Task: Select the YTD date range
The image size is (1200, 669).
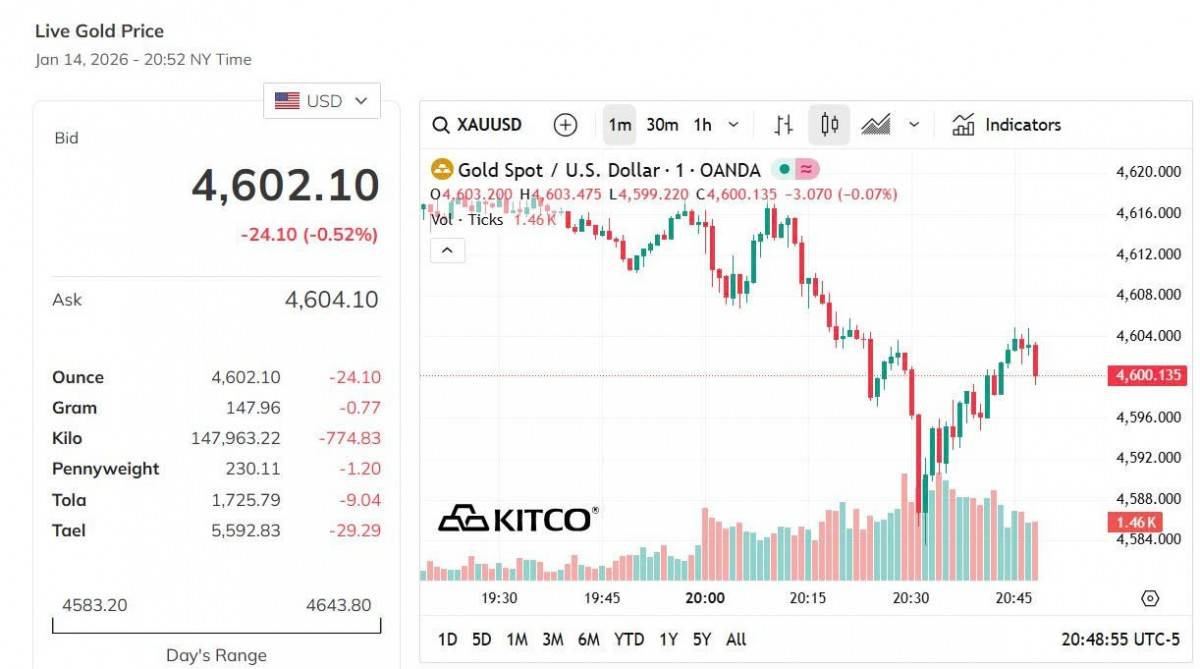Action: pyautogui.click(x=629, y=639)
